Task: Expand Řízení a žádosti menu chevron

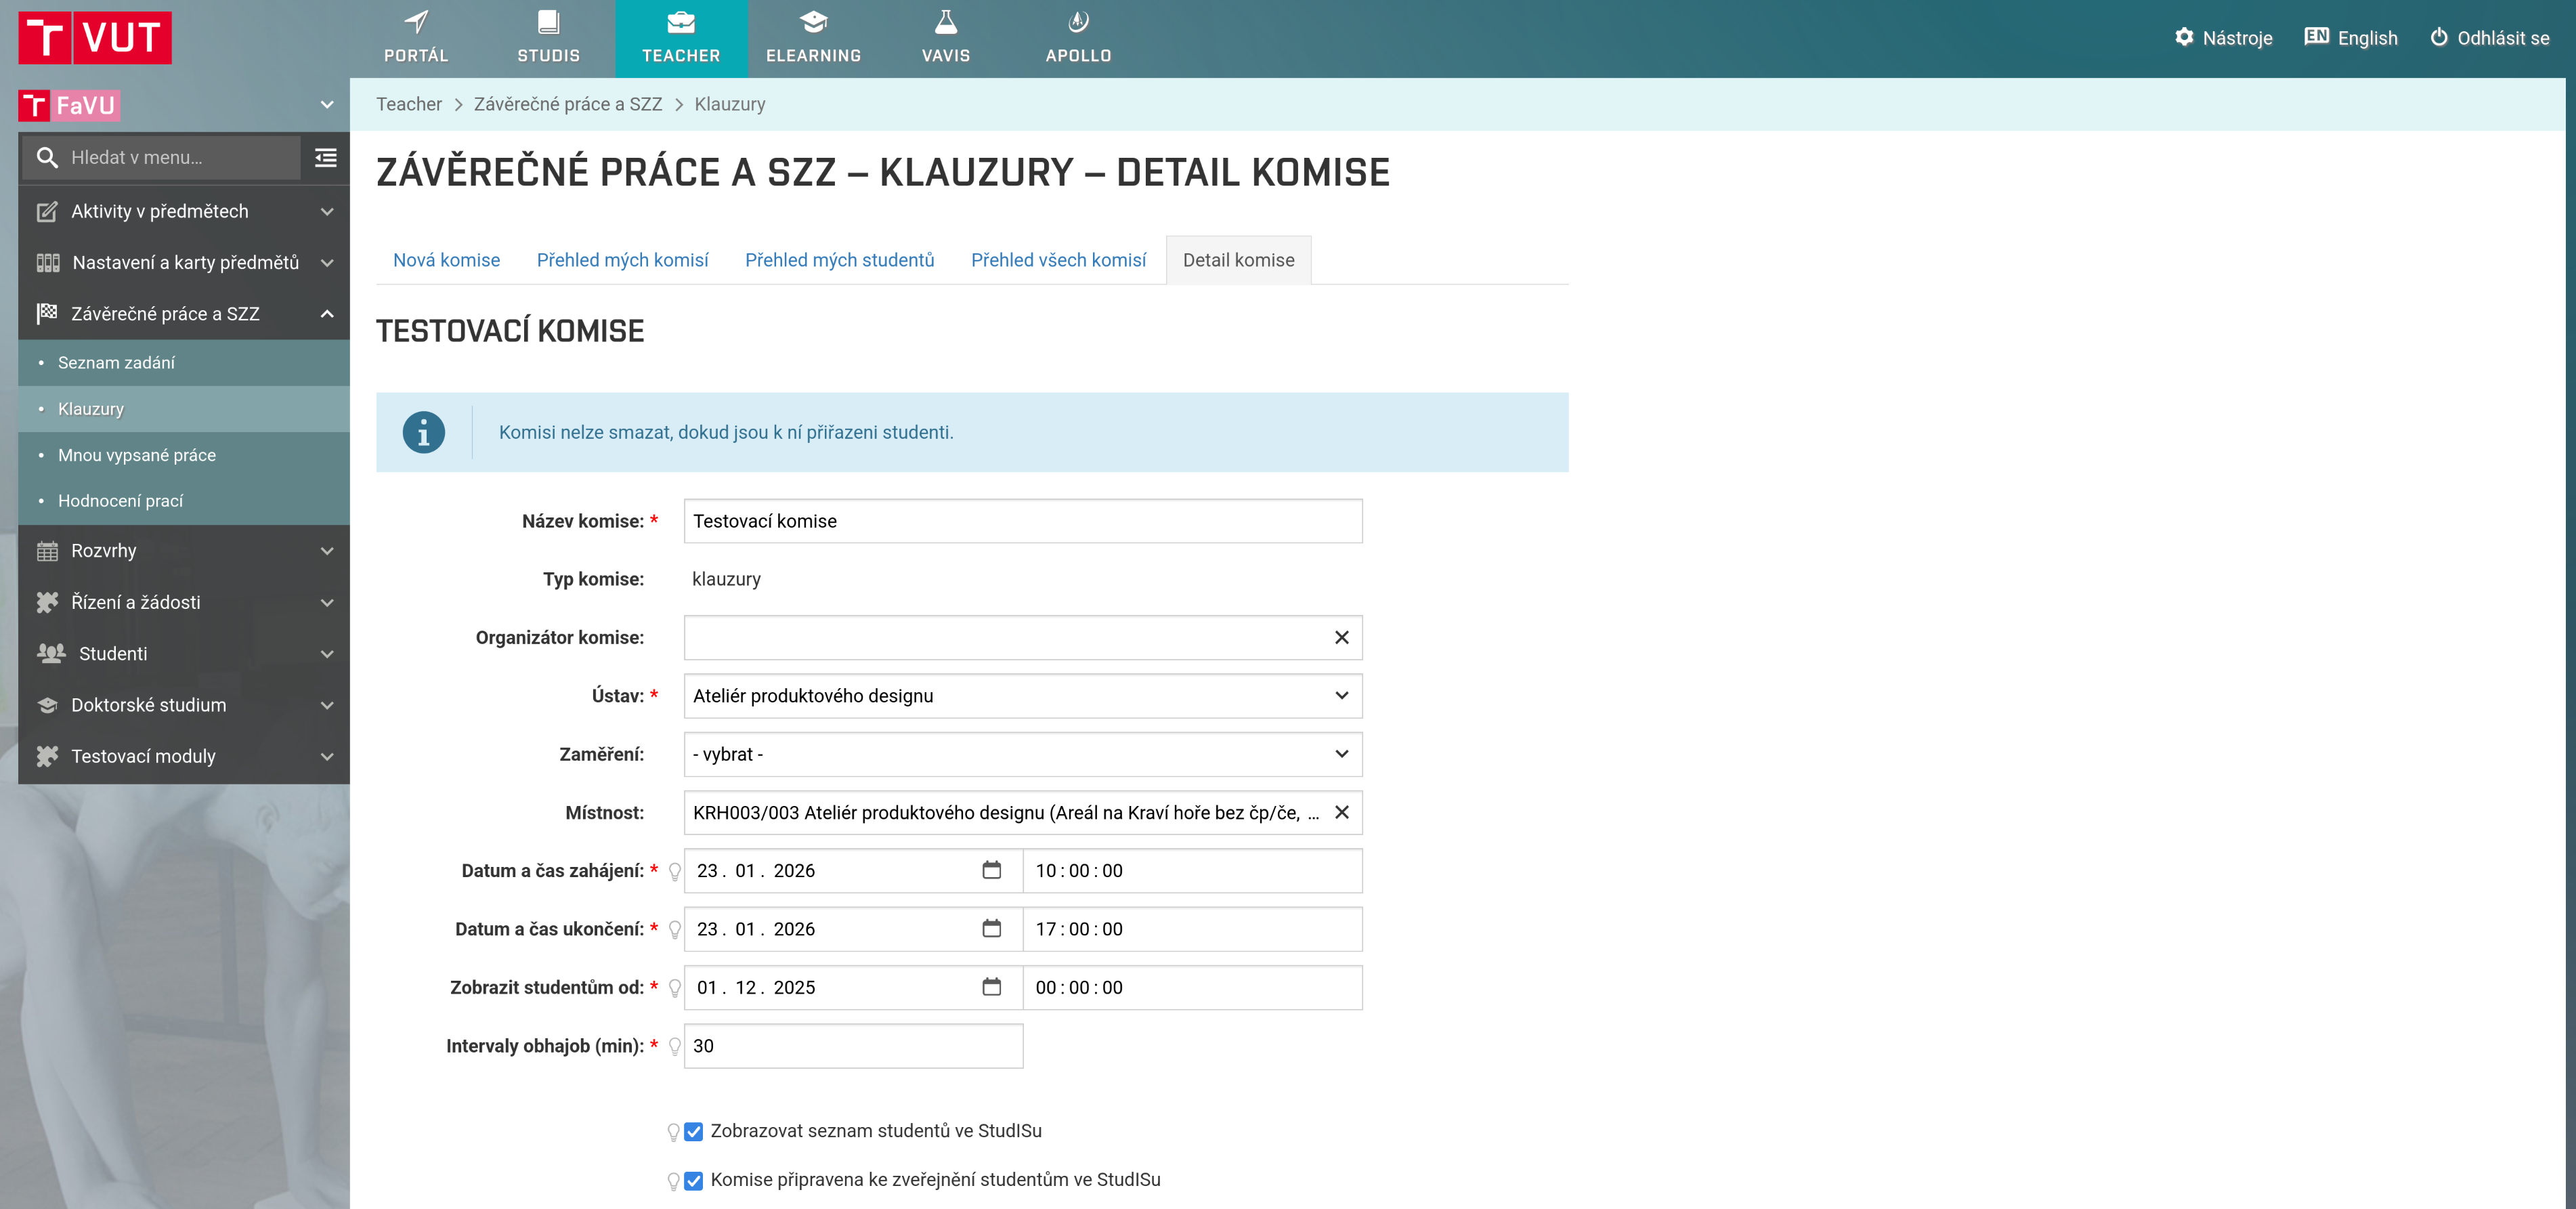Action: [327, 602]
